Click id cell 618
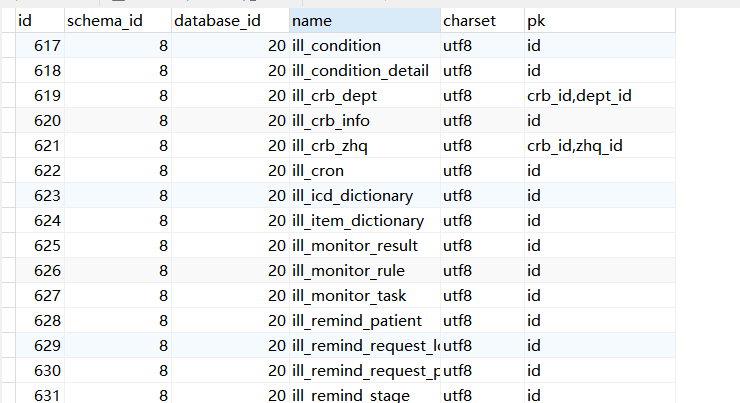Image resolution: width=740 pixels, height=403 pixels. pyautogui.click(x=40, y=71)
